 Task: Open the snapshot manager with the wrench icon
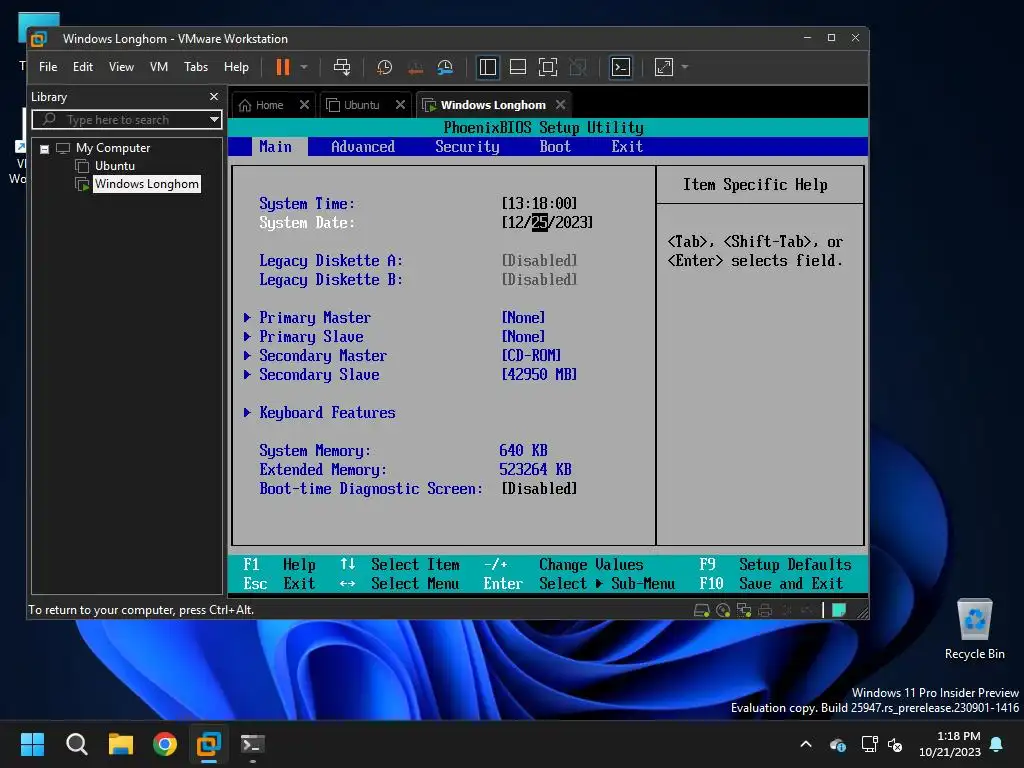(445, 67)
